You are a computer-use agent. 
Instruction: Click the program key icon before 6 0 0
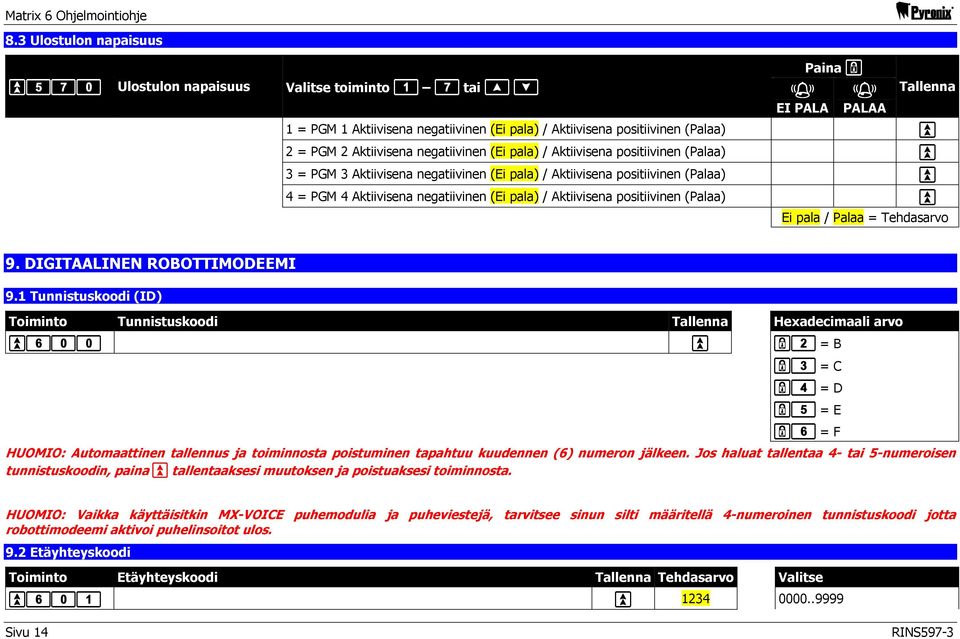pos(17,343)
